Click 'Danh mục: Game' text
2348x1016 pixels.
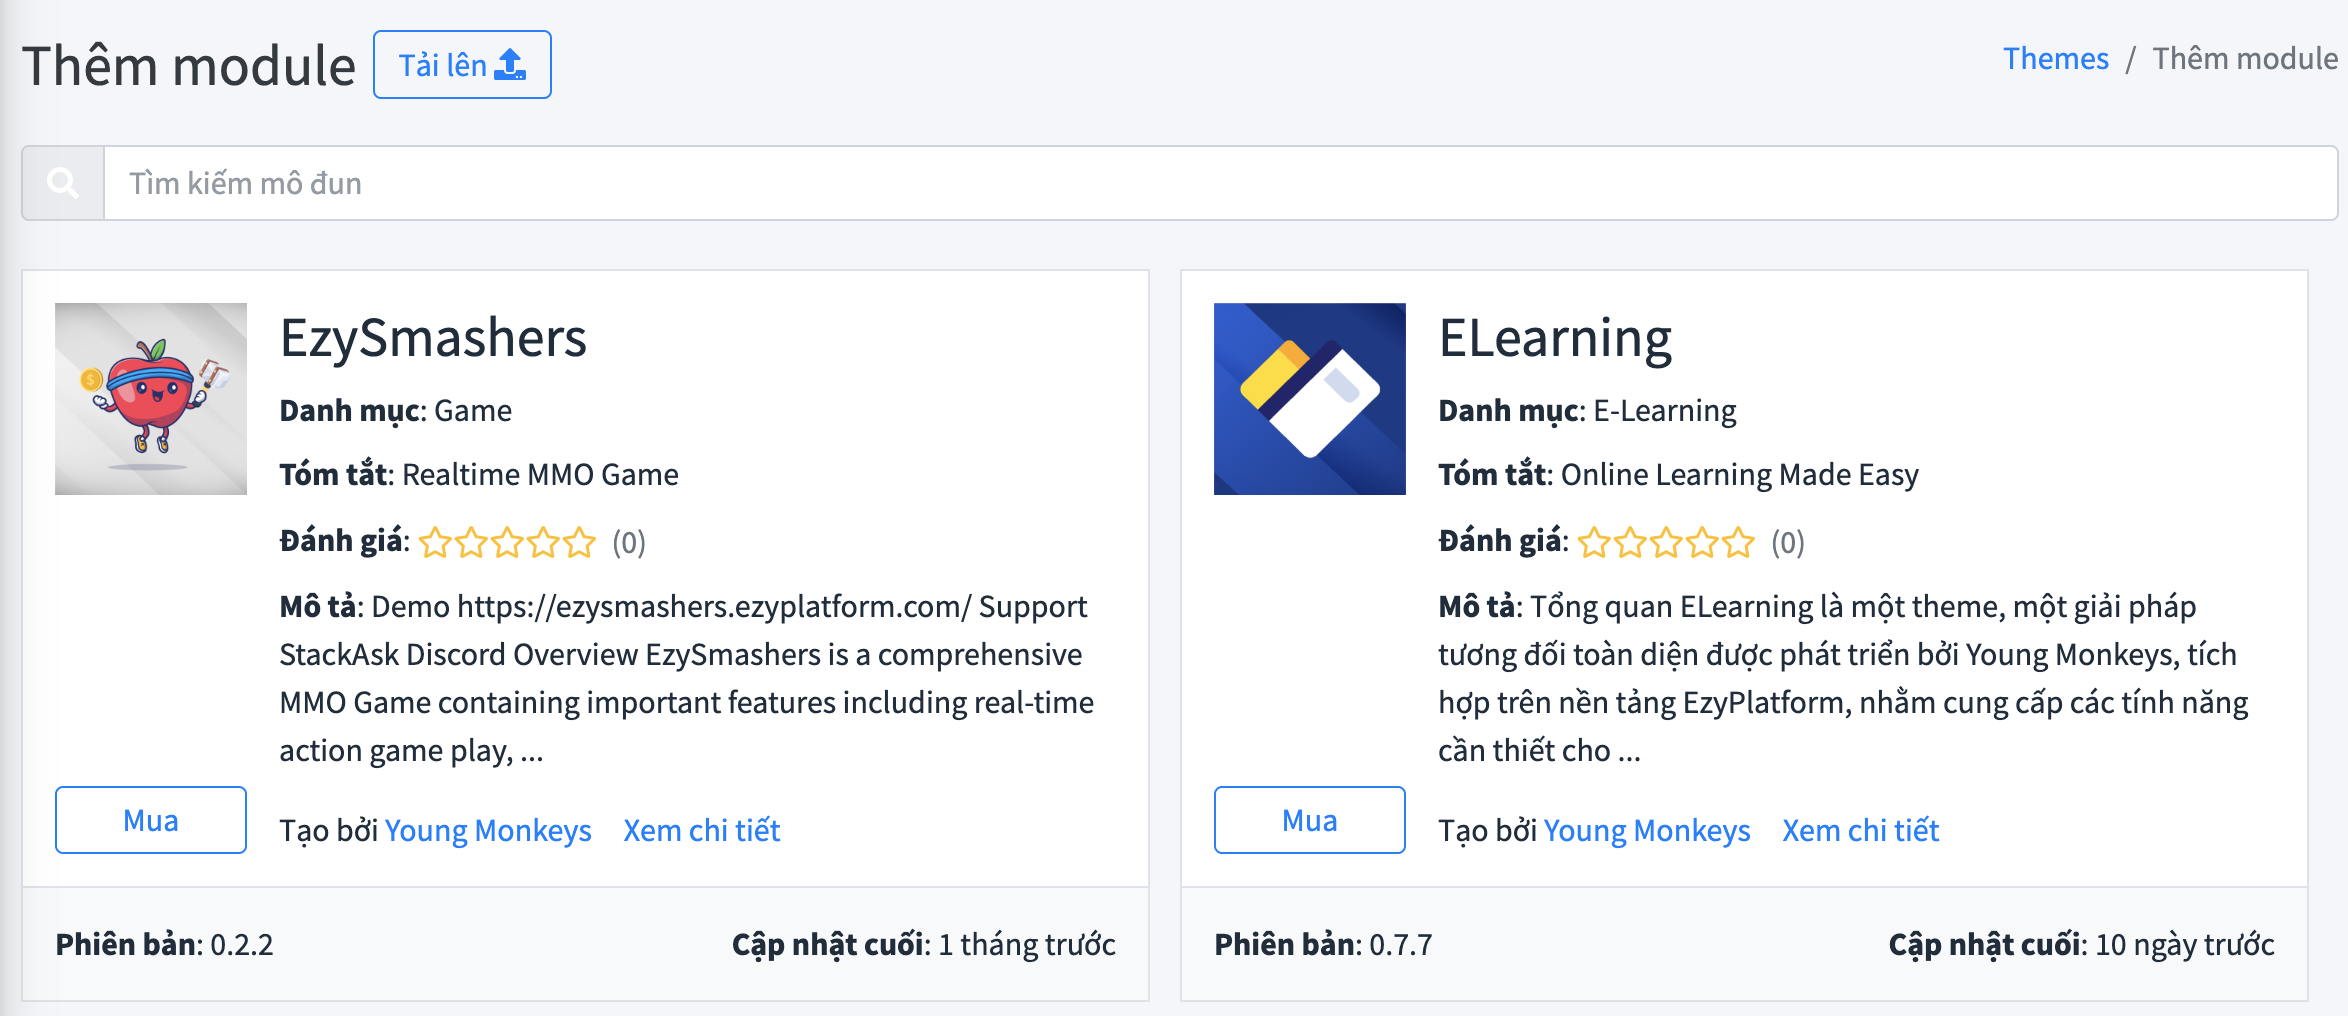click(x=396, y=411)
